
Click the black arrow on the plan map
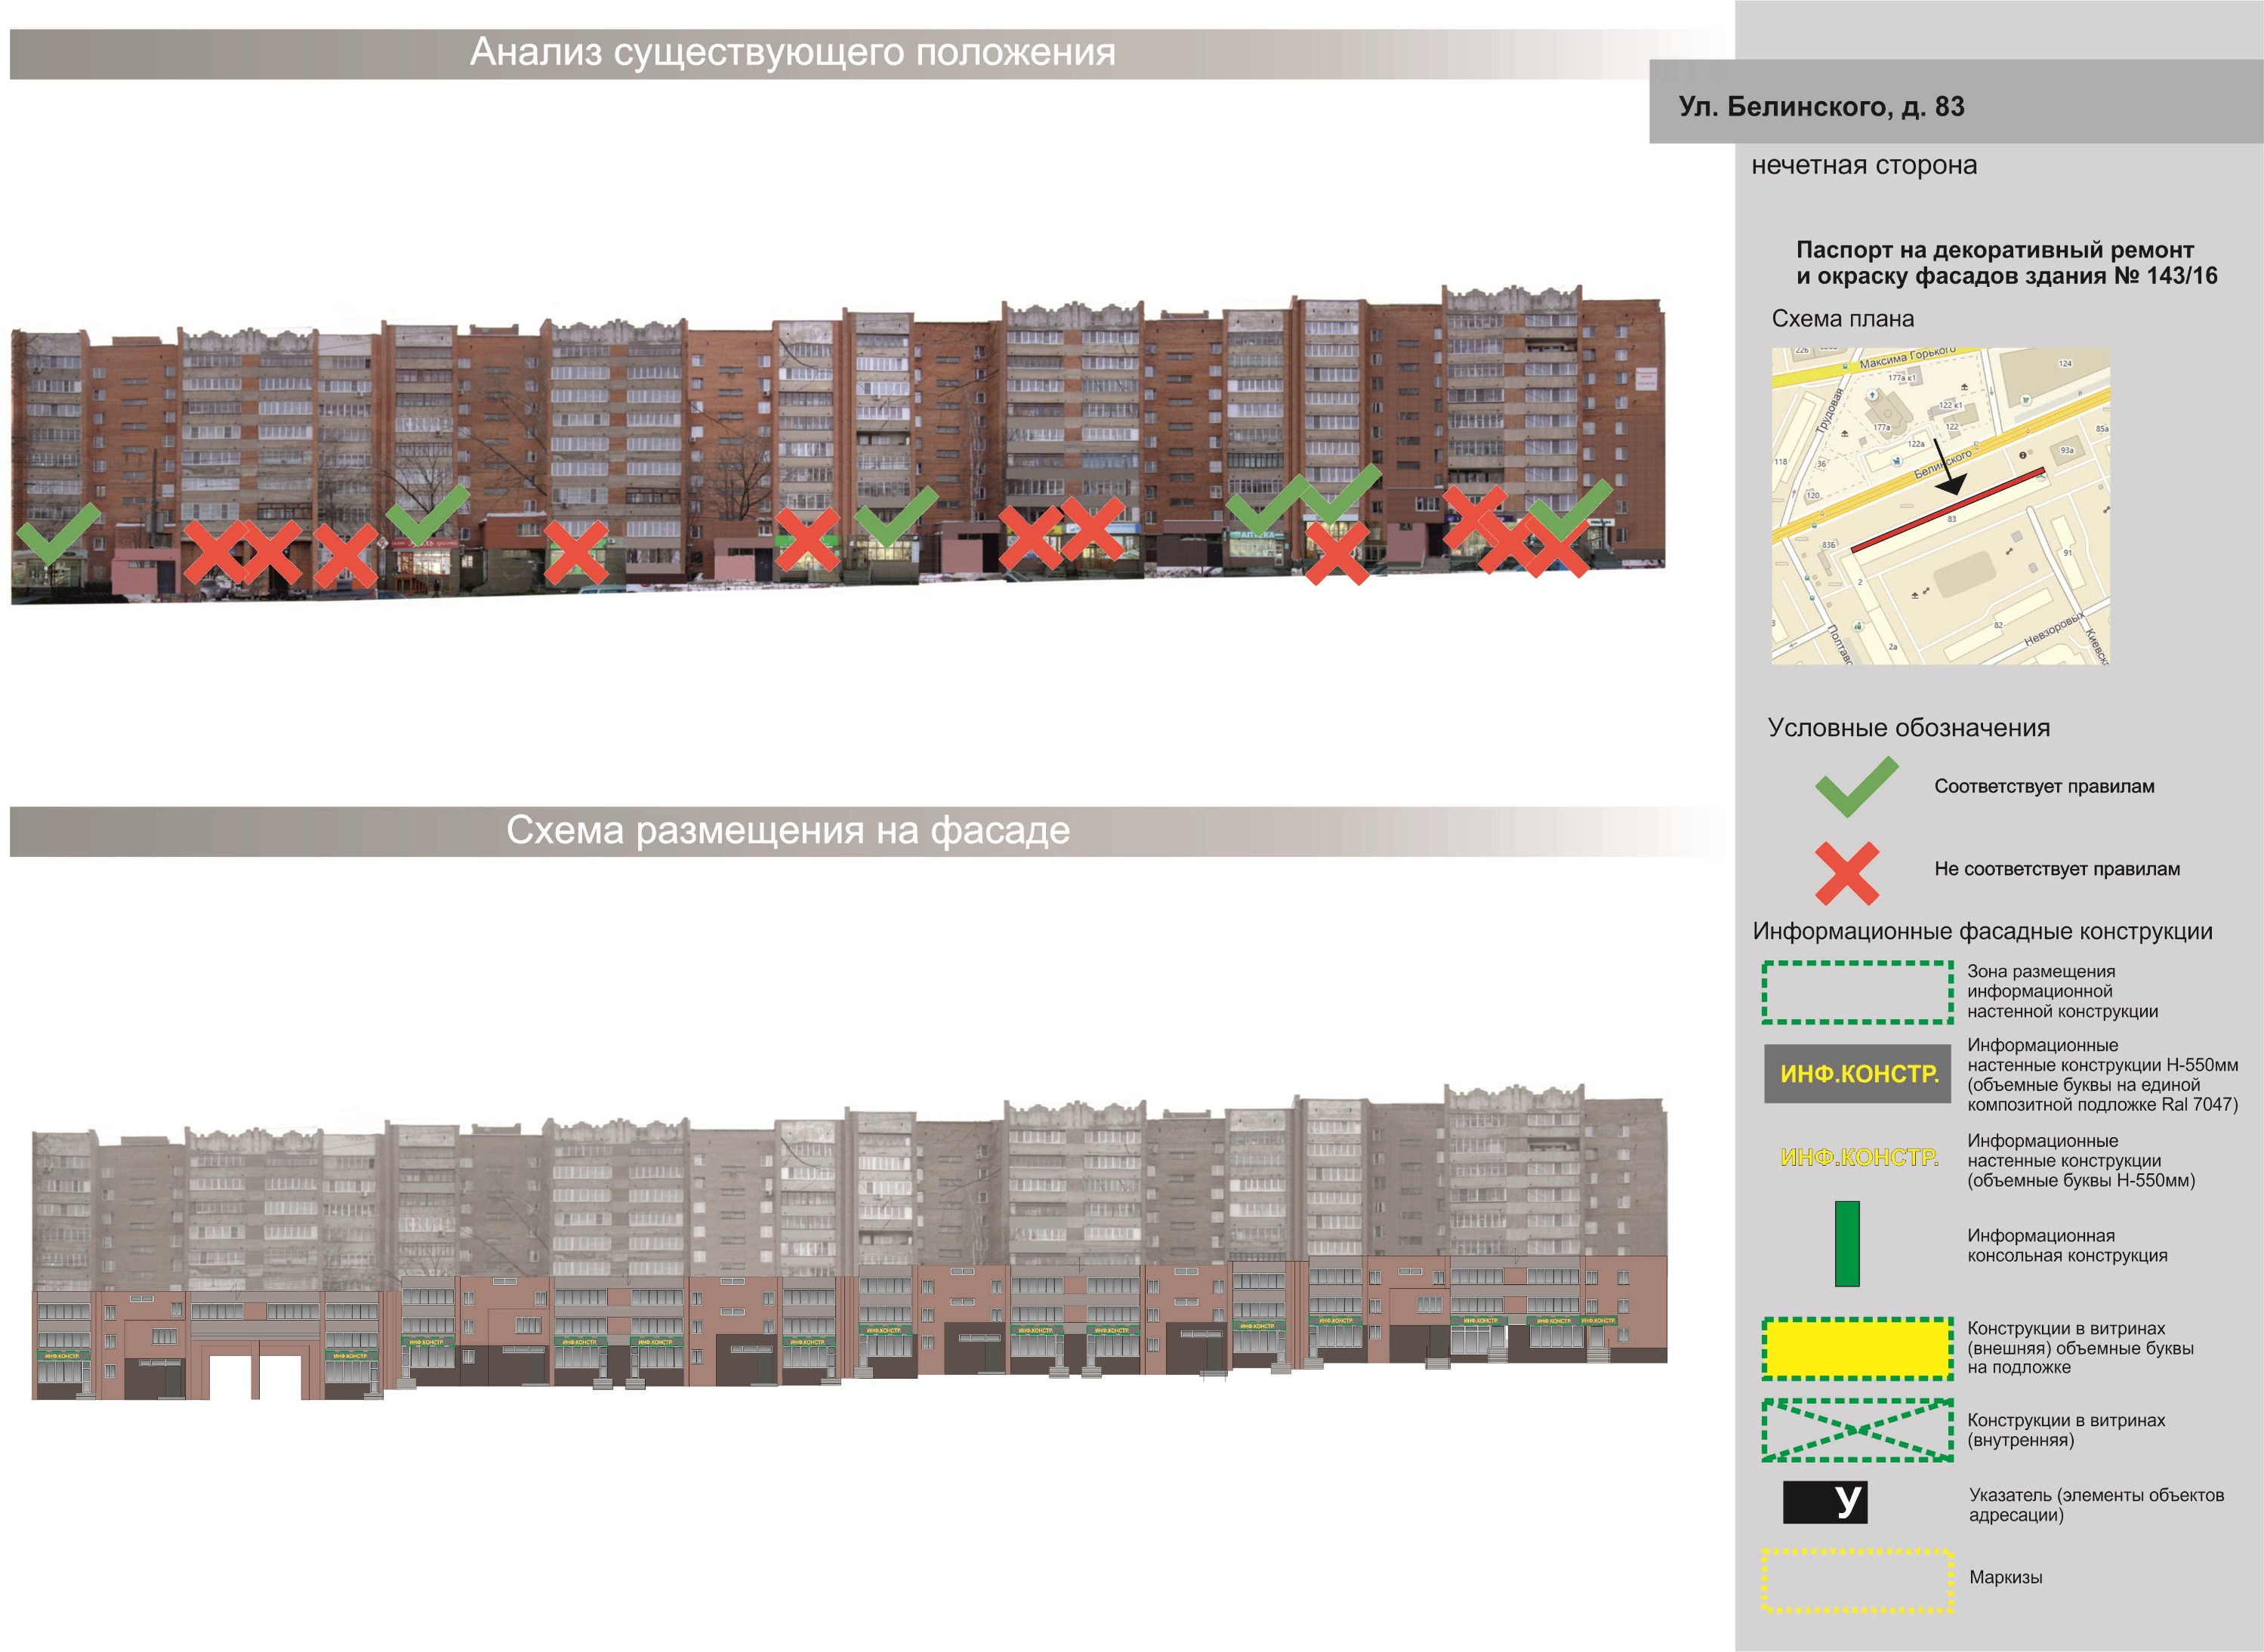pos(1951,467)
